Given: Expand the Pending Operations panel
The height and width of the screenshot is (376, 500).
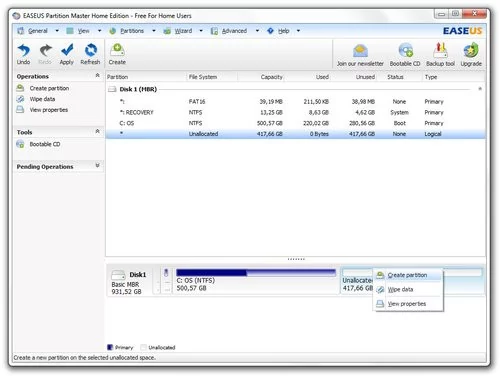Looking at the screenshot, I should click(x=97, y=165).
